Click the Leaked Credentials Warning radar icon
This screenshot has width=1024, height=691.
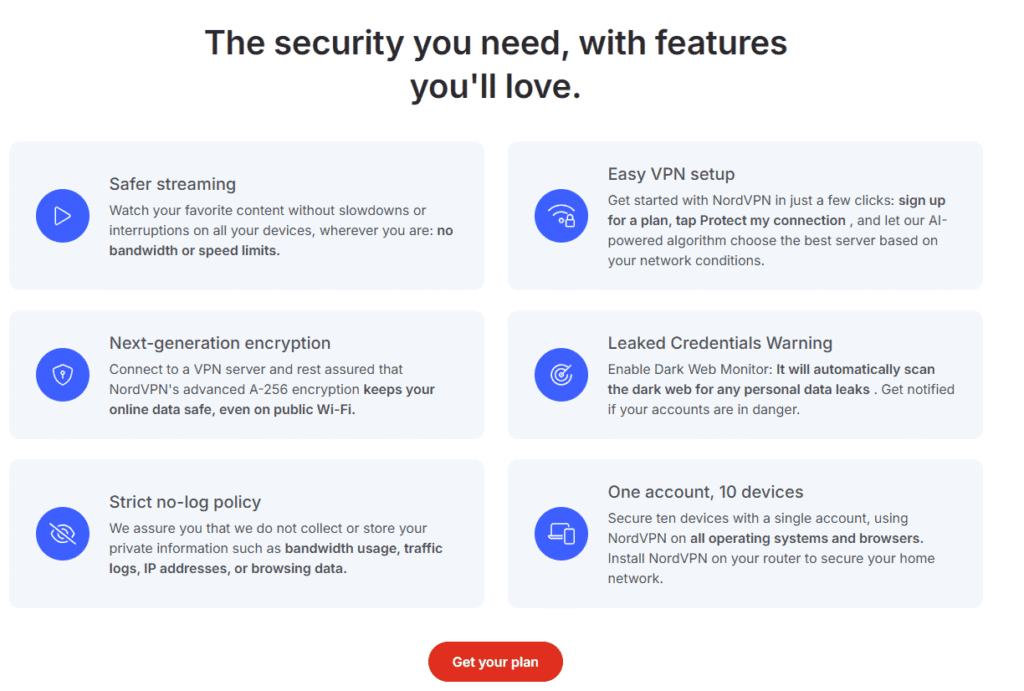561,374
